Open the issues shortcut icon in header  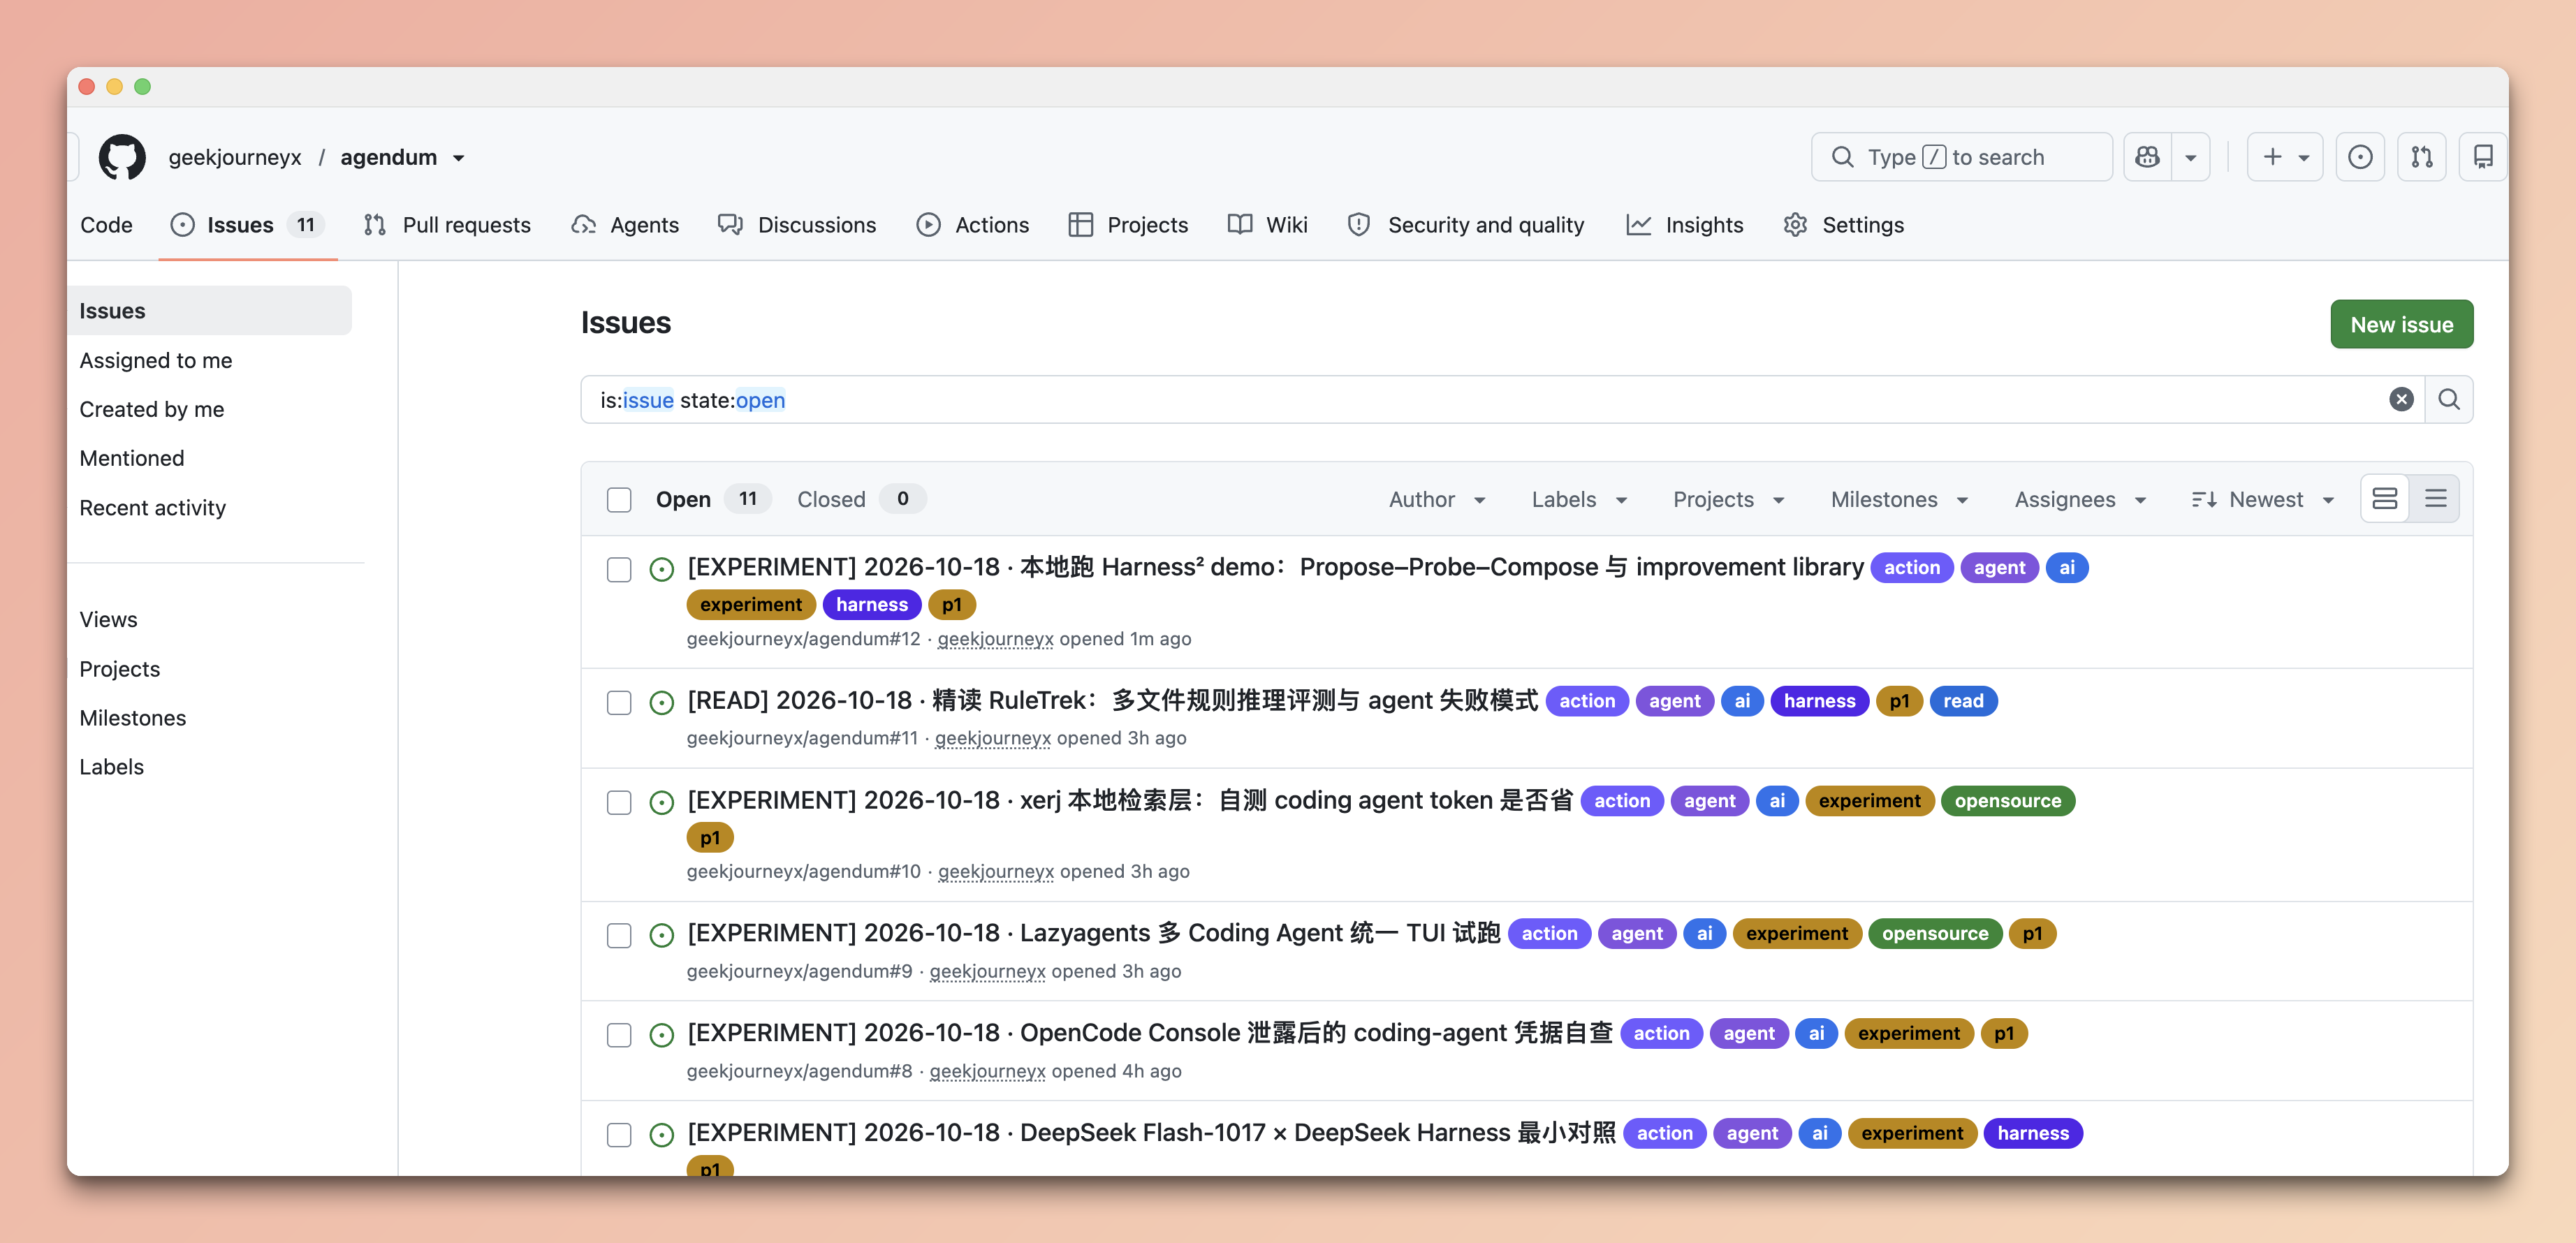pos(2360,157)
